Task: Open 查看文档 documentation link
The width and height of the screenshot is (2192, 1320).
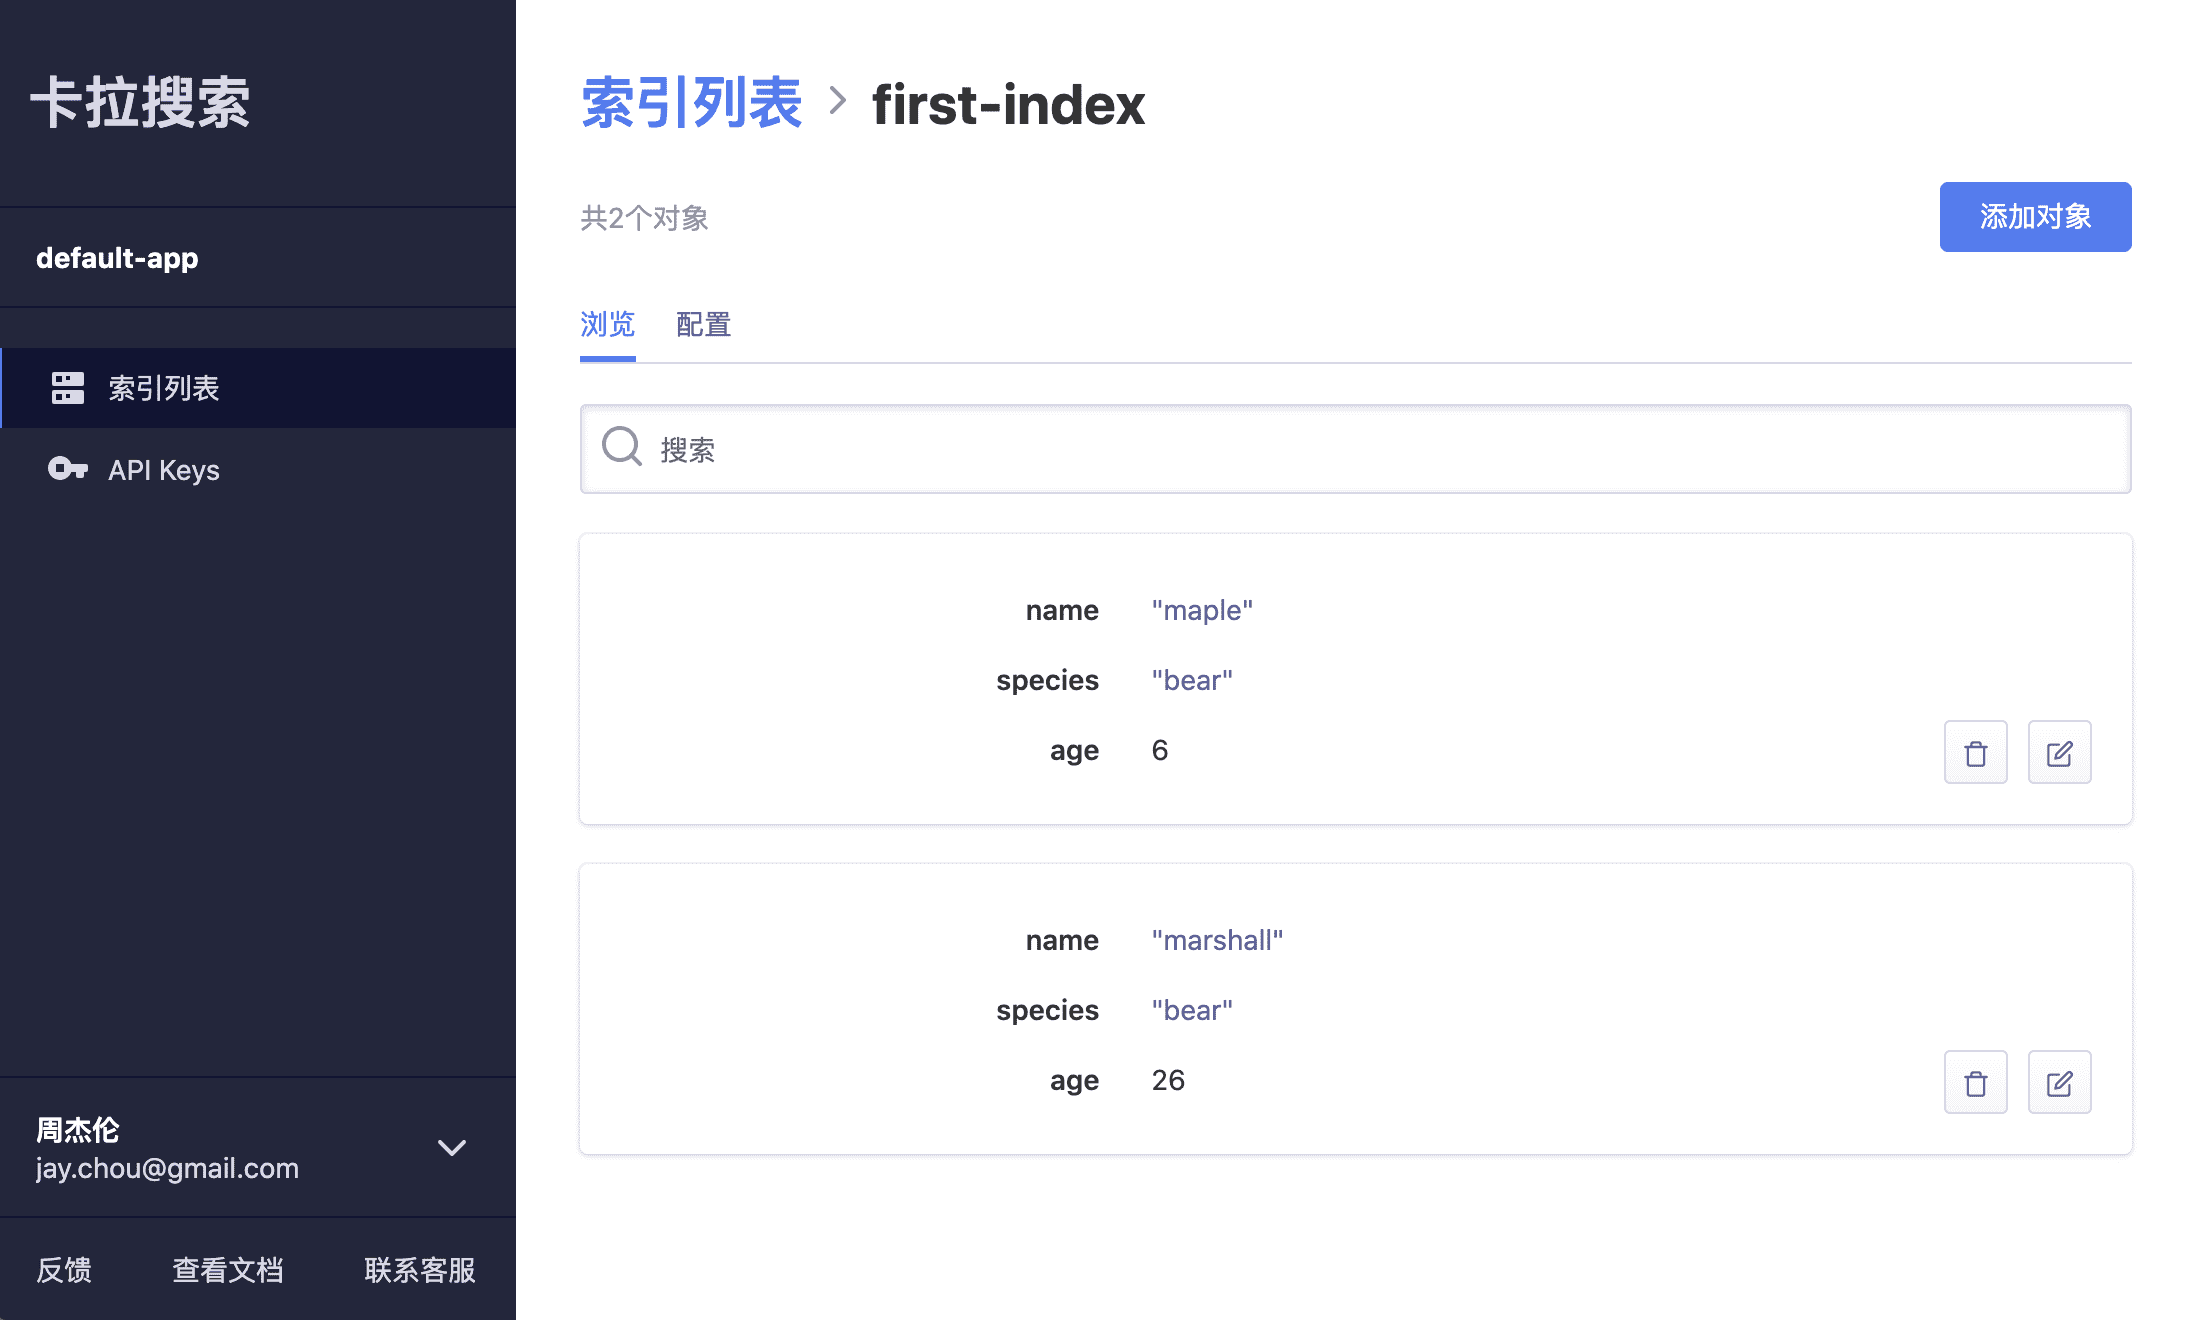Action: 228,1270
